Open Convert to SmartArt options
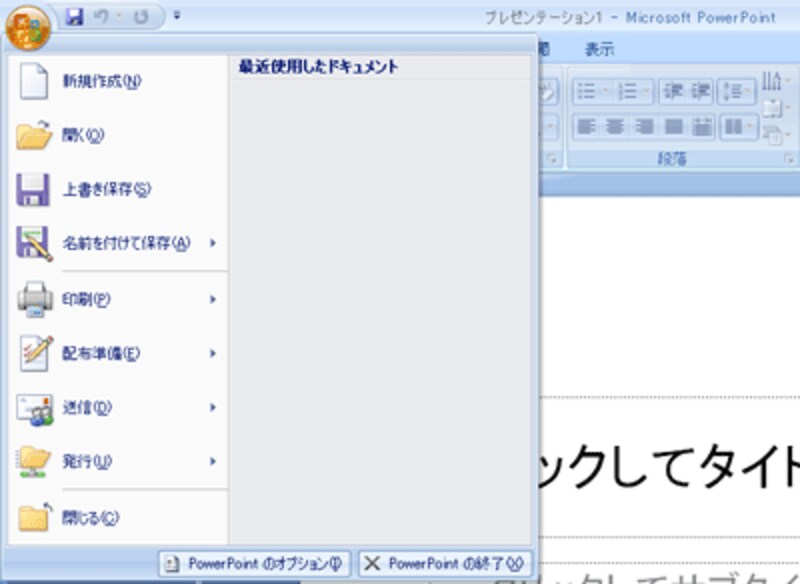800x584 pixels. pos(775,135)
